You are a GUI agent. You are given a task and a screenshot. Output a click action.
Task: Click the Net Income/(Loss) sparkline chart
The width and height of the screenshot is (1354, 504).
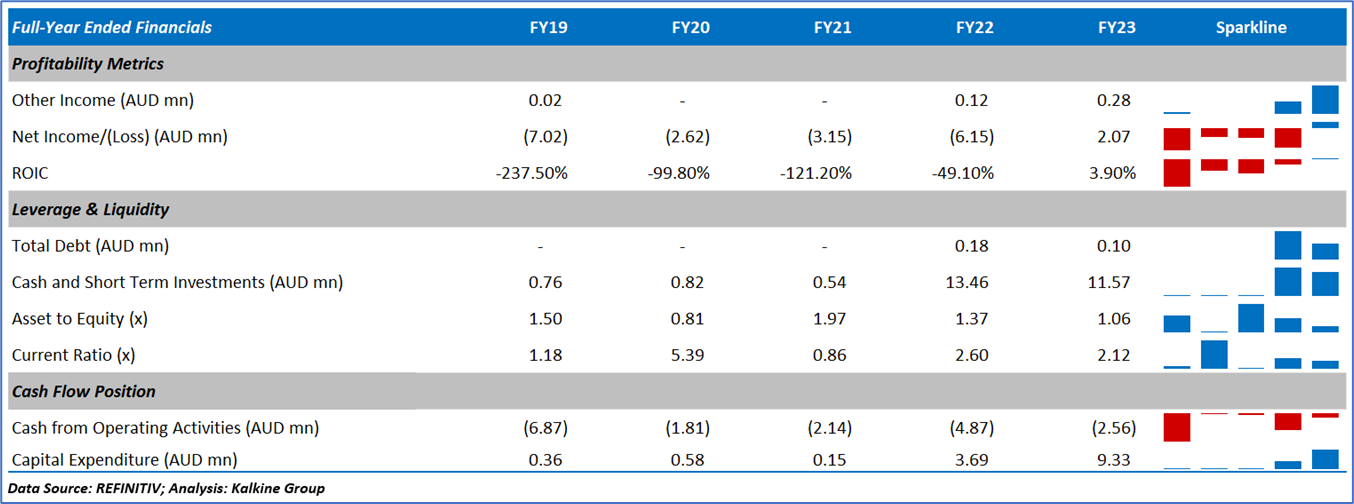1251,137
